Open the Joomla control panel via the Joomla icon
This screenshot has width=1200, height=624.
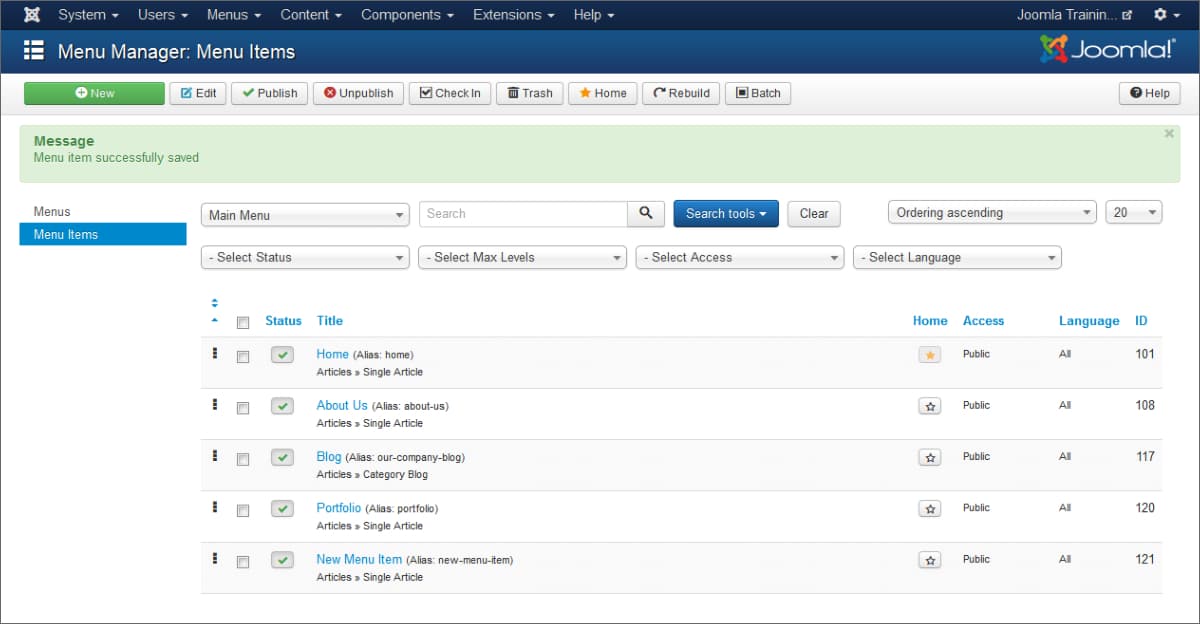31,14
